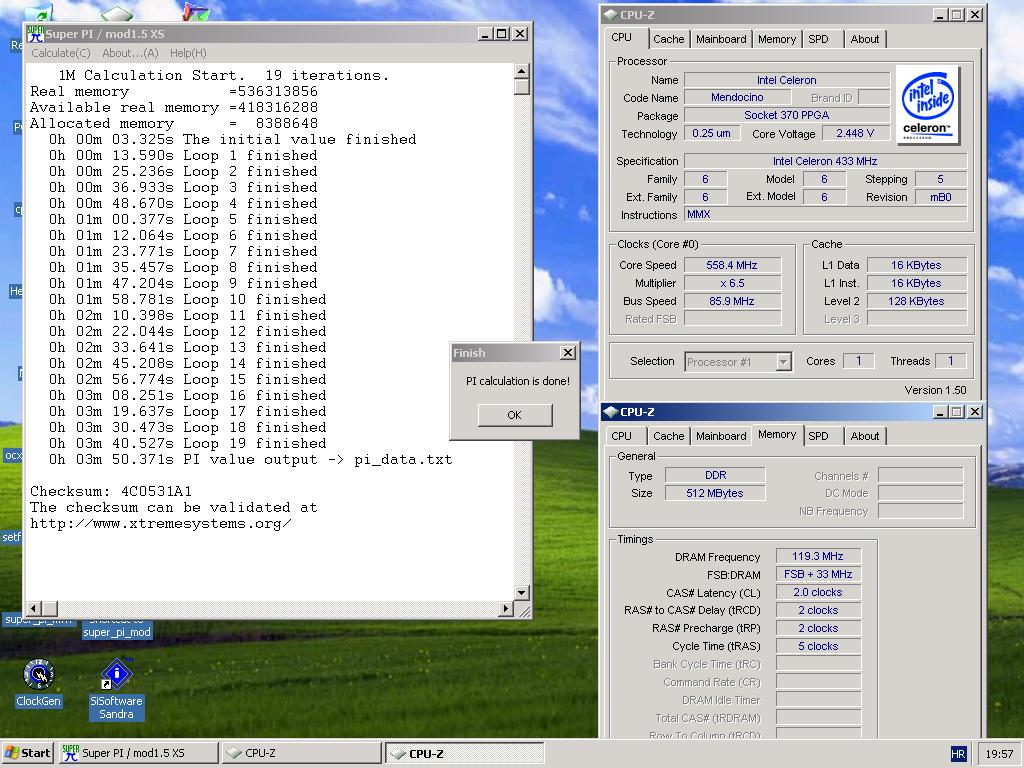Click the Windows Start button
Screen dimensions: 1024x768
27,753
